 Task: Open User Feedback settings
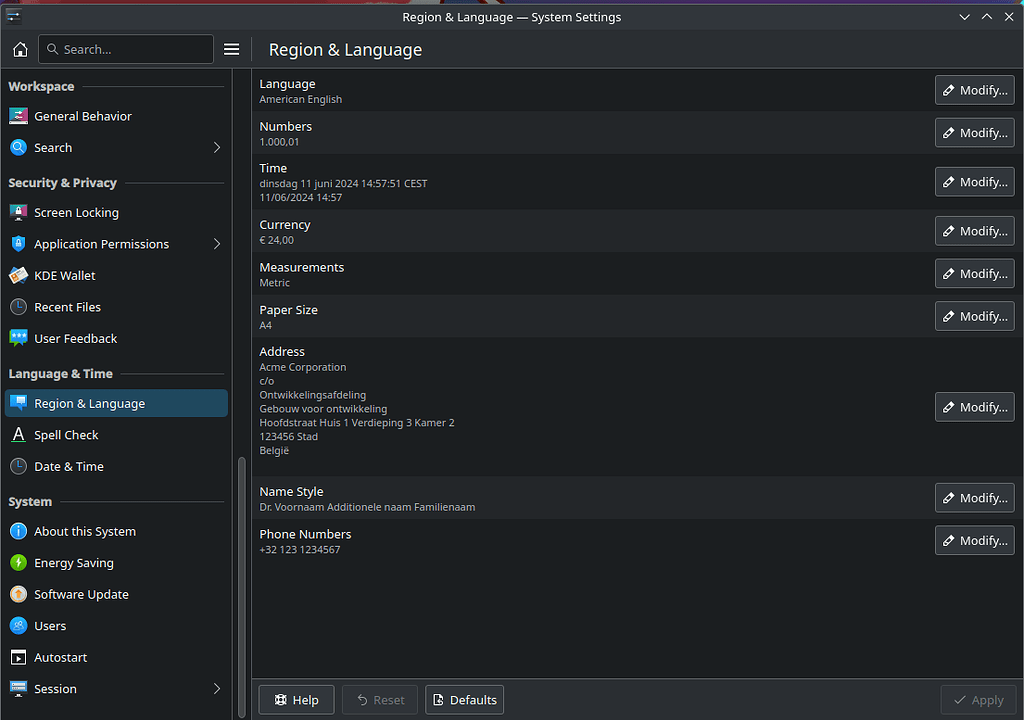(18, 338)
